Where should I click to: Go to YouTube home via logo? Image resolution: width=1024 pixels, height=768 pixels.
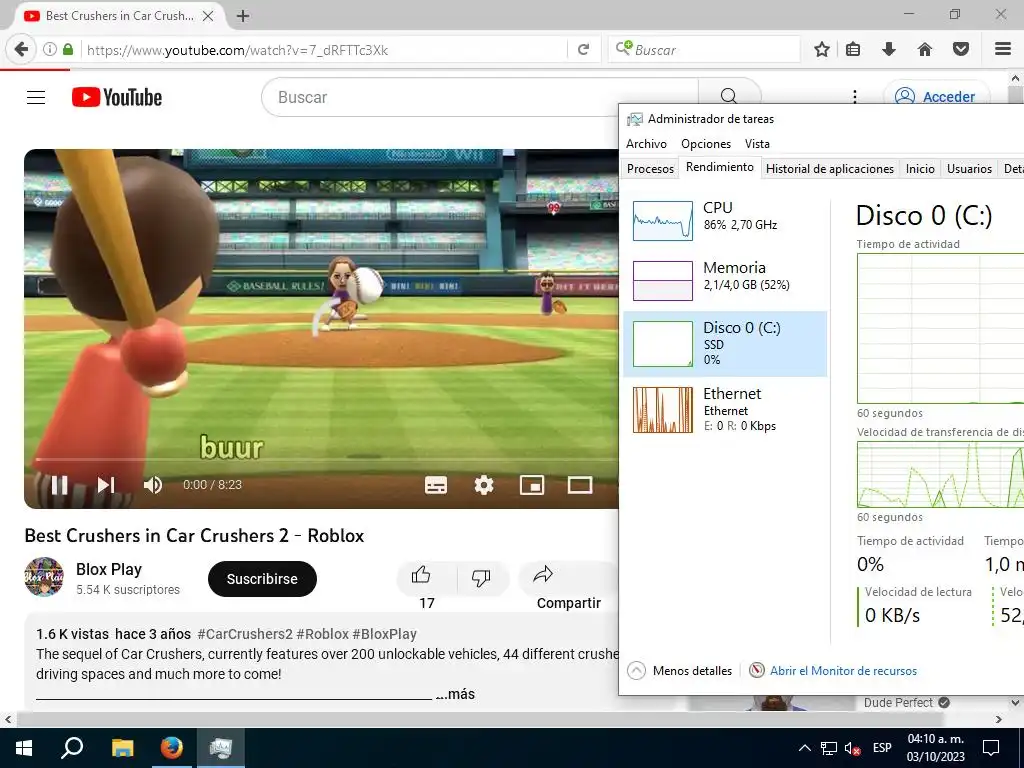[x=117, y=97]
